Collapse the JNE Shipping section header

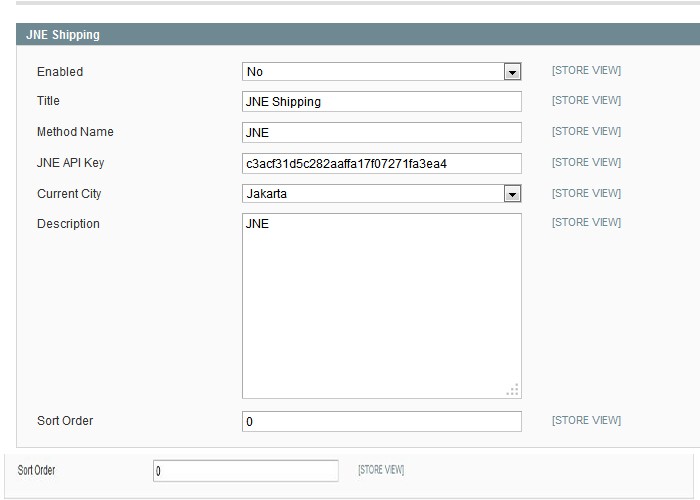tap(358, 34)
